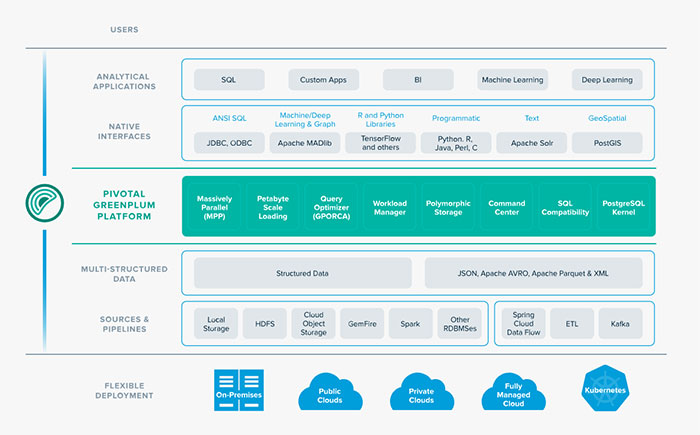Click the Public Clouds cloud icon

(329, 392)
